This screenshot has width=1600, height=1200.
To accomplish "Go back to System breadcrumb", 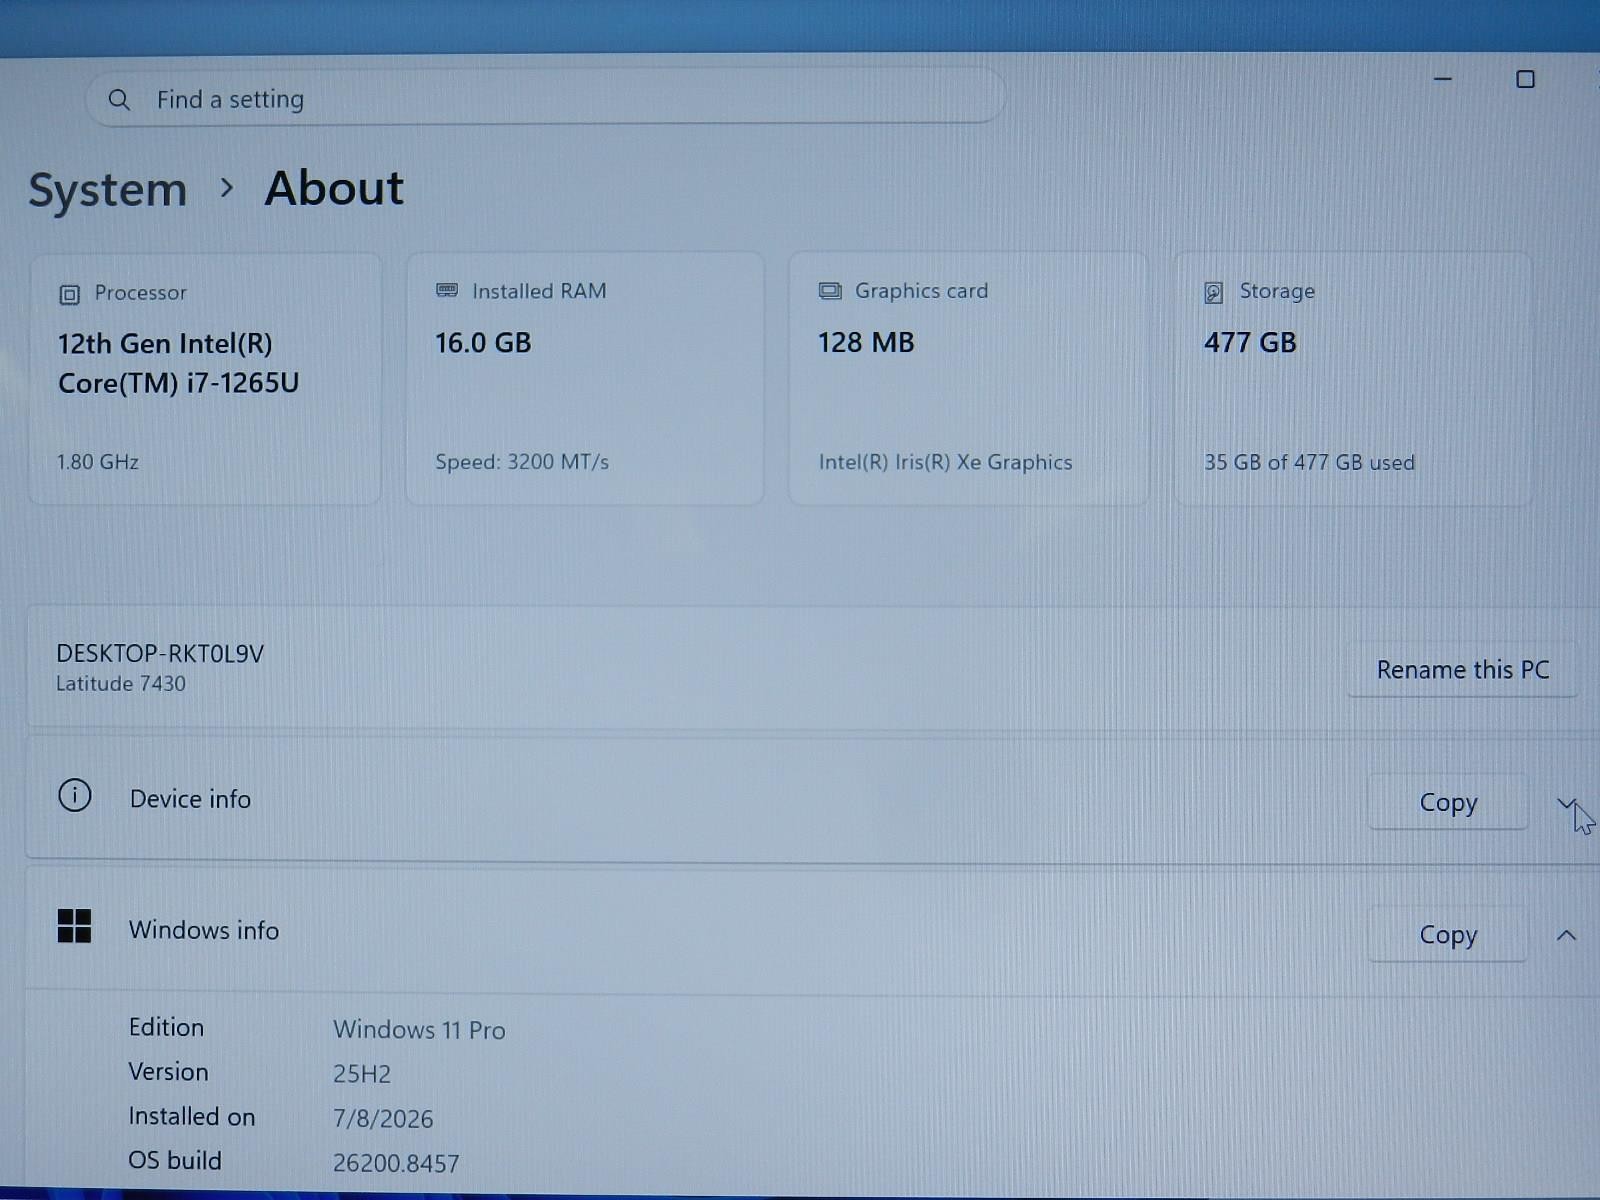I will tap(108, 190).
